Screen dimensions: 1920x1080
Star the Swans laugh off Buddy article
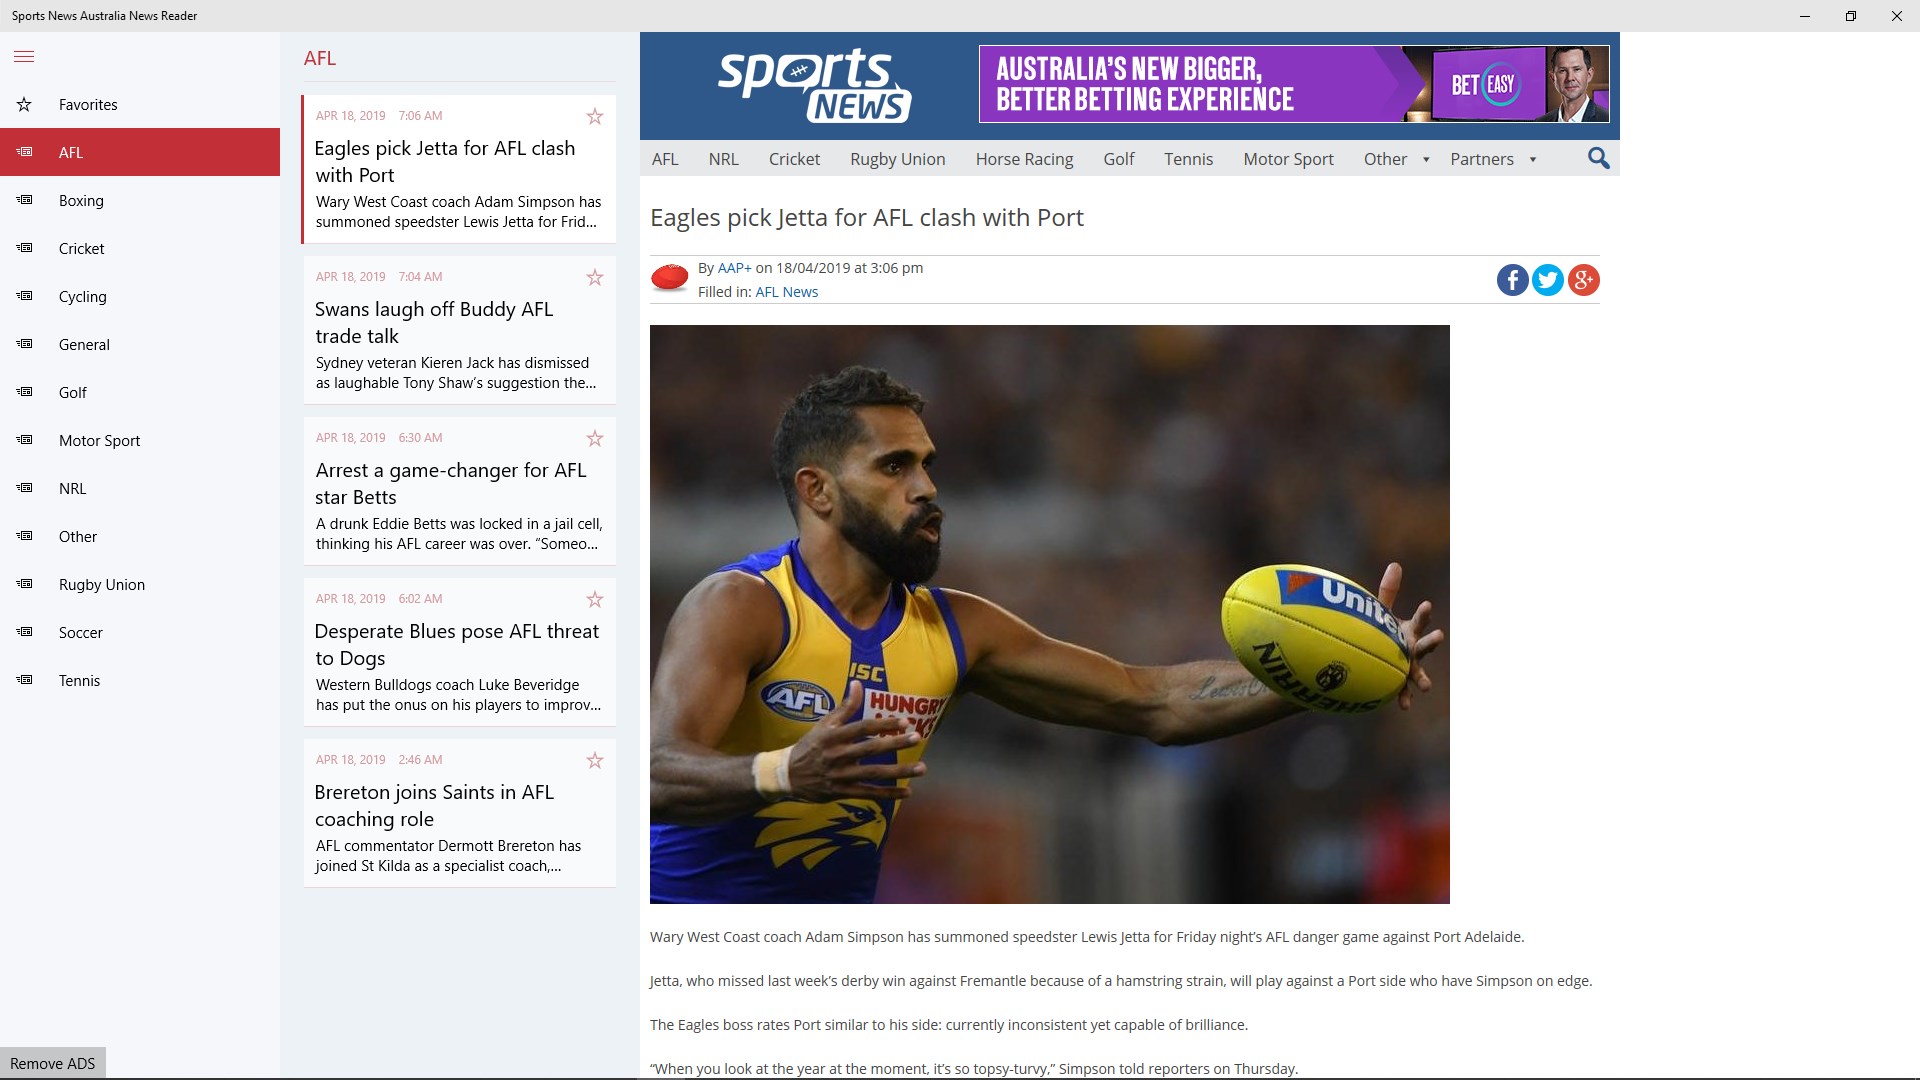click(x=595, y=278)
